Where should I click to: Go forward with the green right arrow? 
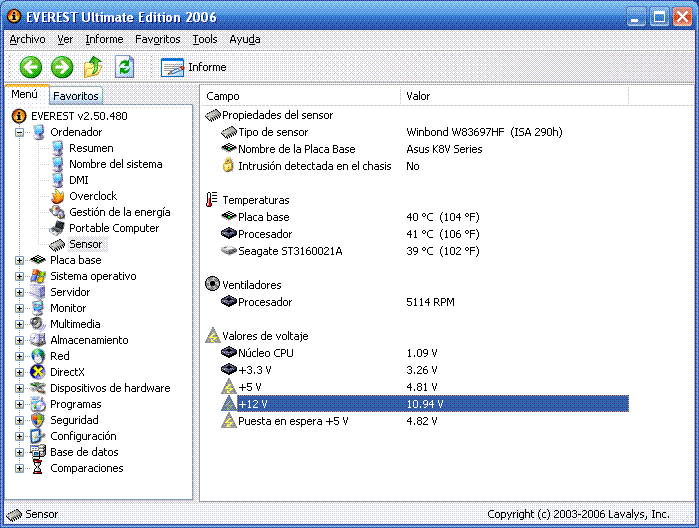click(62, 67)
